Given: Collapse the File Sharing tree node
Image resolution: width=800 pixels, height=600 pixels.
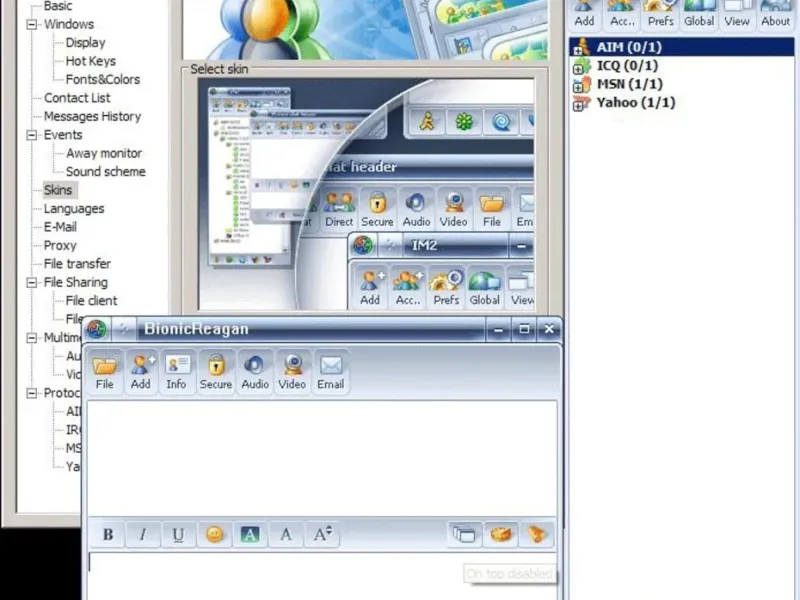Looking at the screenshot, I should (32, 282).
